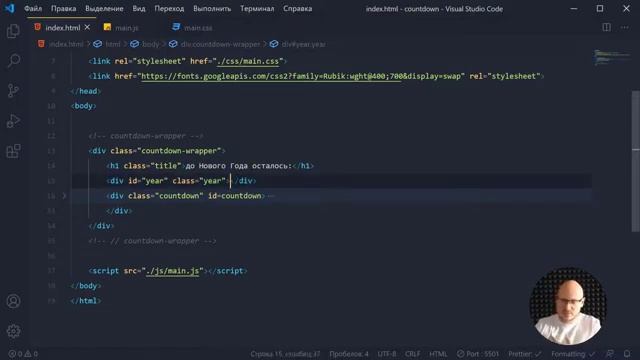The height and width of the screenshot is (360, 640).
Task: Open the Файл menu
Action: [33, 9]
